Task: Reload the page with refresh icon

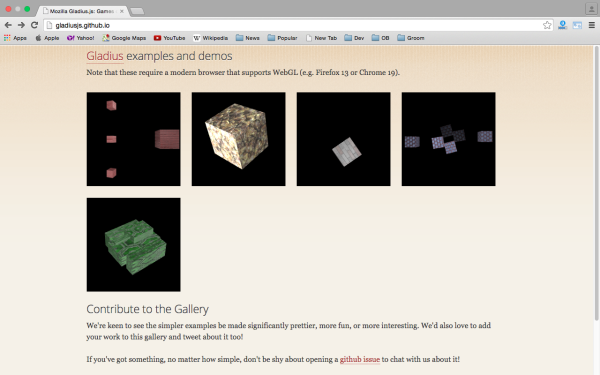Action: [34, 25]
